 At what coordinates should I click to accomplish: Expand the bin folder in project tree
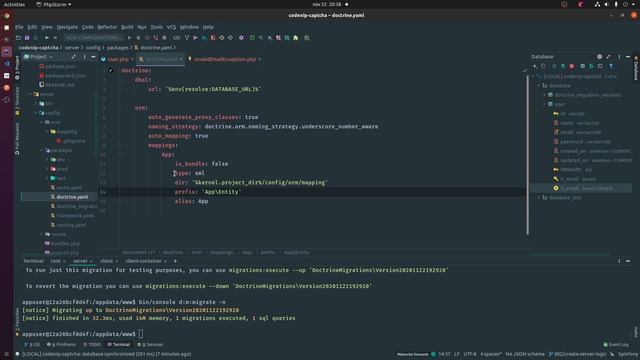[36, 104]
